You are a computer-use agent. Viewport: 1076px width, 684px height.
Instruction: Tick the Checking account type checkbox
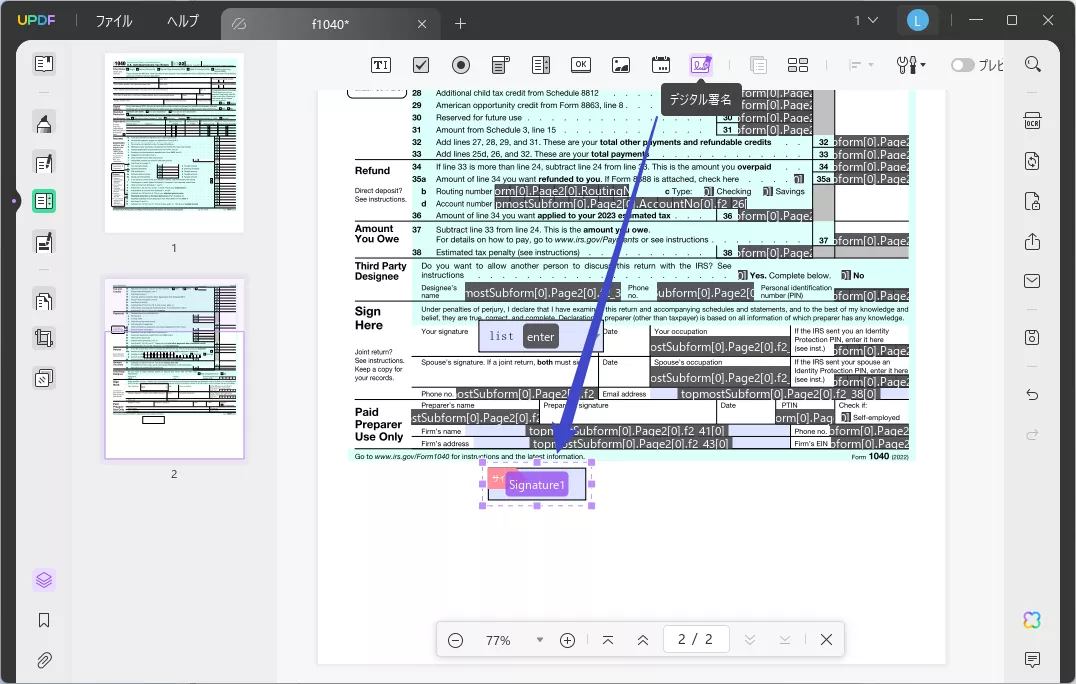(709, 191)
